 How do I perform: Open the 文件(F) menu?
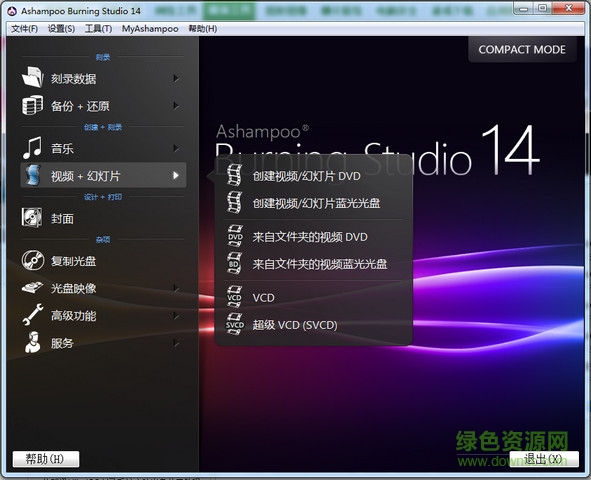coord(24,29)
